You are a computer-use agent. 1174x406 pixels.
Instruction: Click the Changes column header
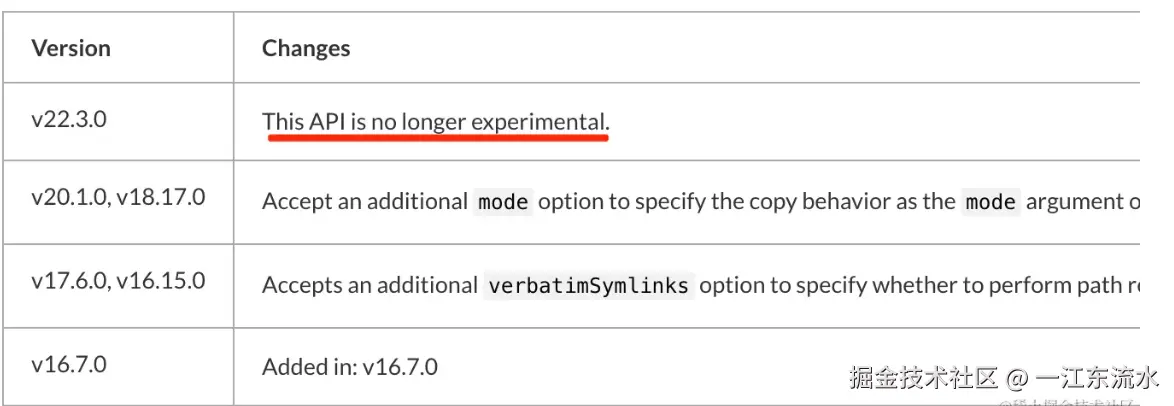(x=306, y=48)
